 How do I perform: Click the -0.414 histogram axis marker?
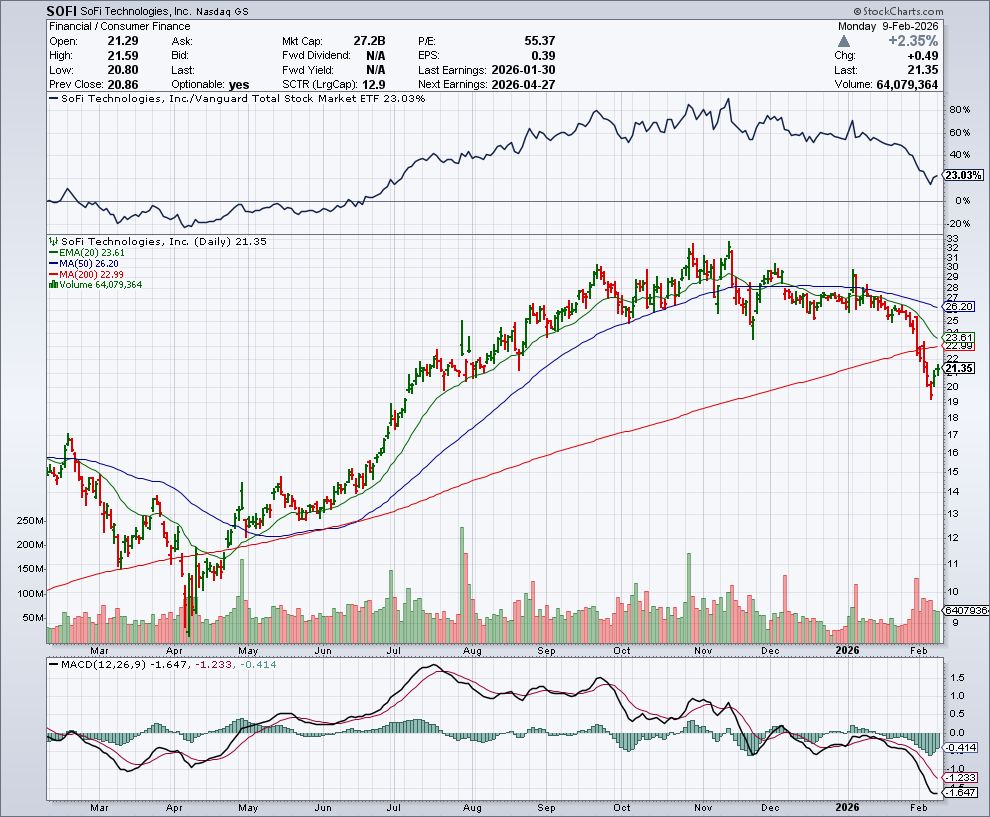tap(960, 748)
